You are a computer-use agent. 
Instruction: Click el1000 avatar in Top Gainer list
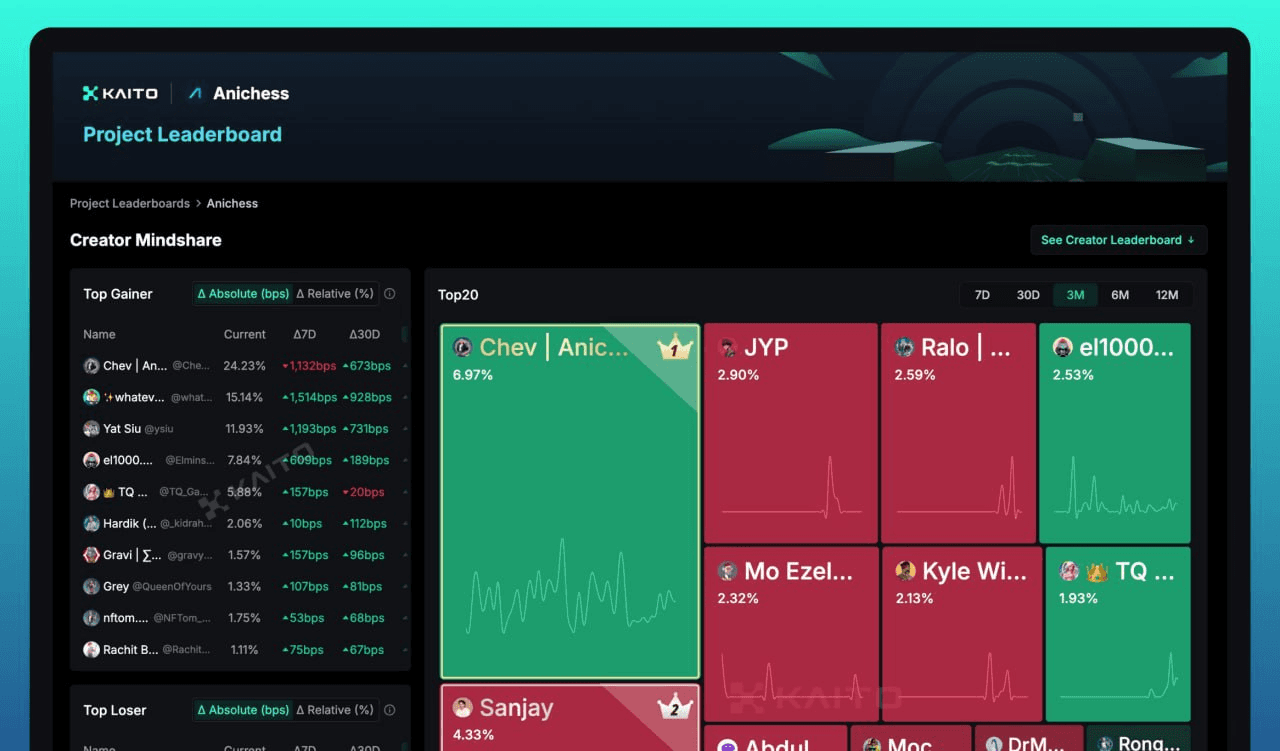pyautogui.click(x=91, y=460)
